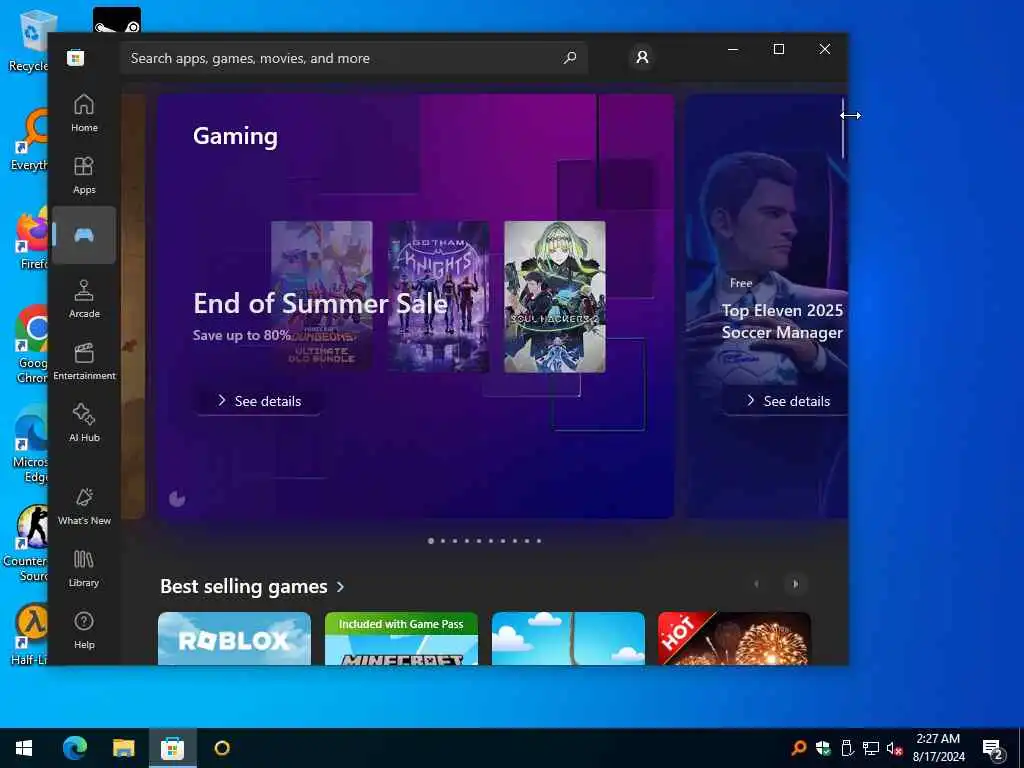Pause the carousel with the timer icon
Viewport: 1024px width, 768px height.
tap(177, 499)
